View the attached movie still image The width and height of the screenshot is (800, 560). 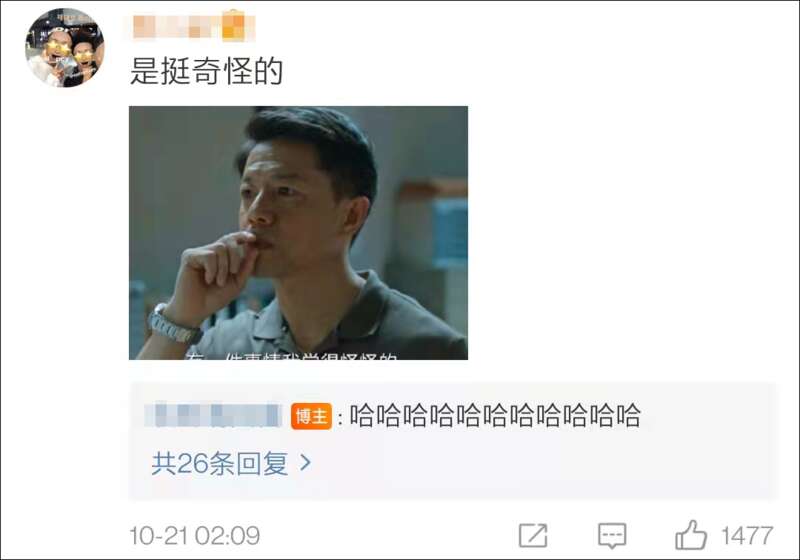click(x=298, y=233)
